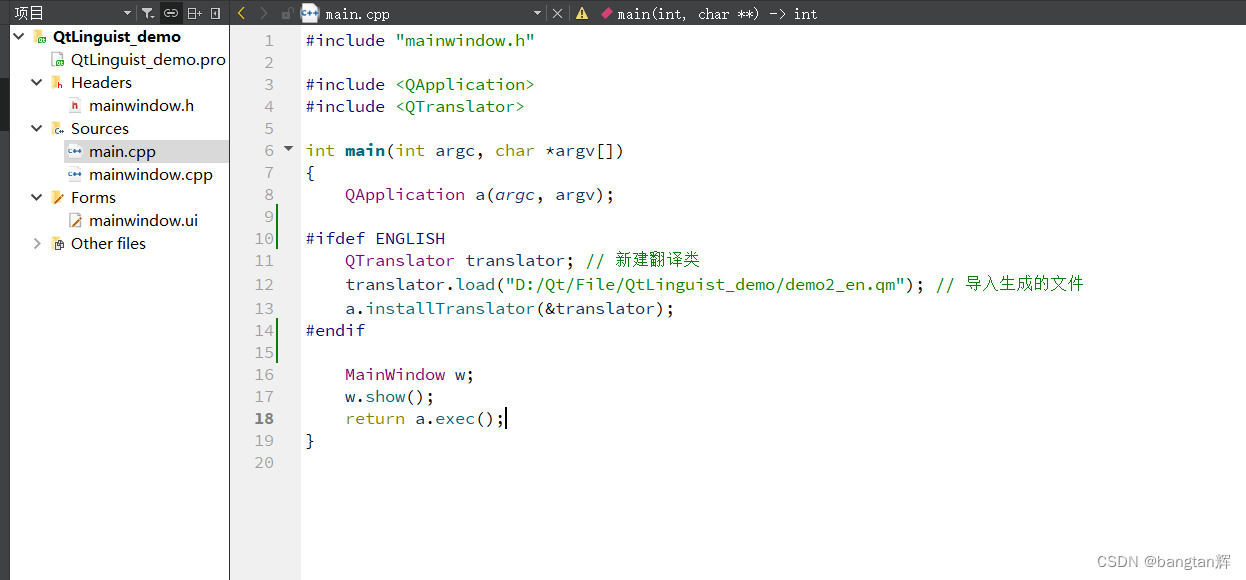Click on w.show(); line
Image resolution: width=1246 pixels, height=580 pixels.
[390, 396]
